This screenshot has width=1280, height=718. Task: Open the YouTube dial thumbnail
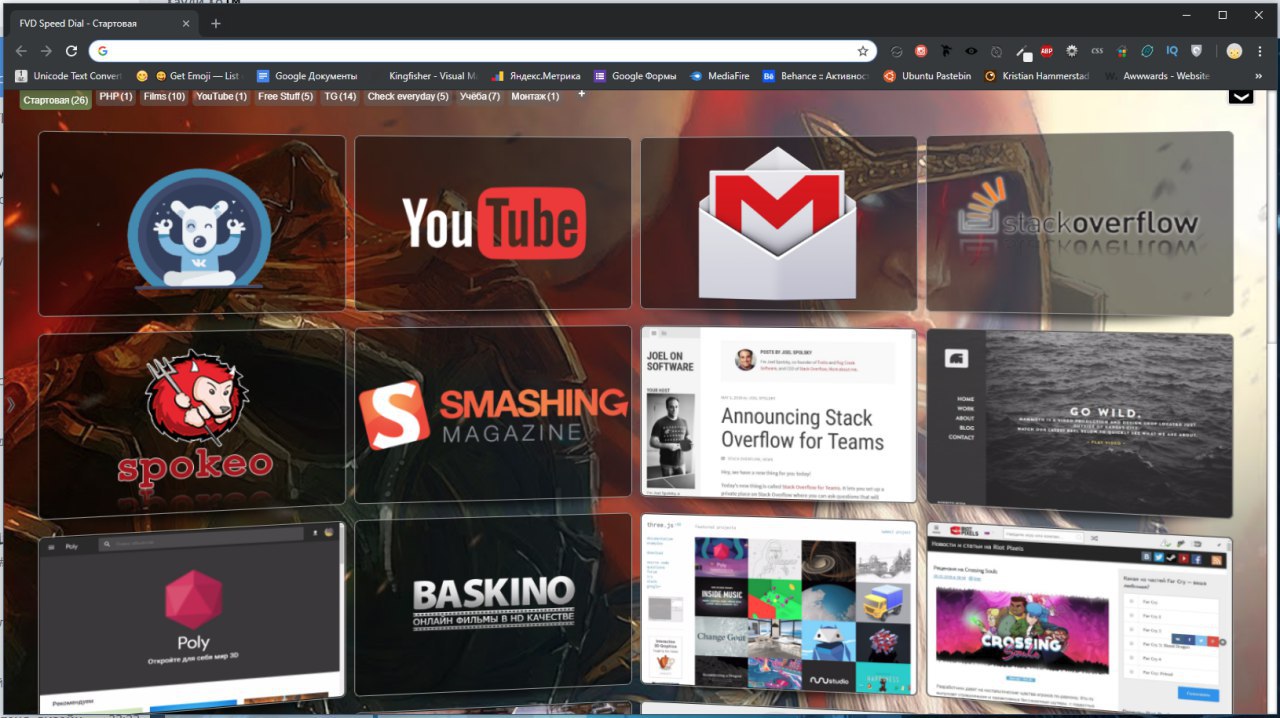(493, 223)
